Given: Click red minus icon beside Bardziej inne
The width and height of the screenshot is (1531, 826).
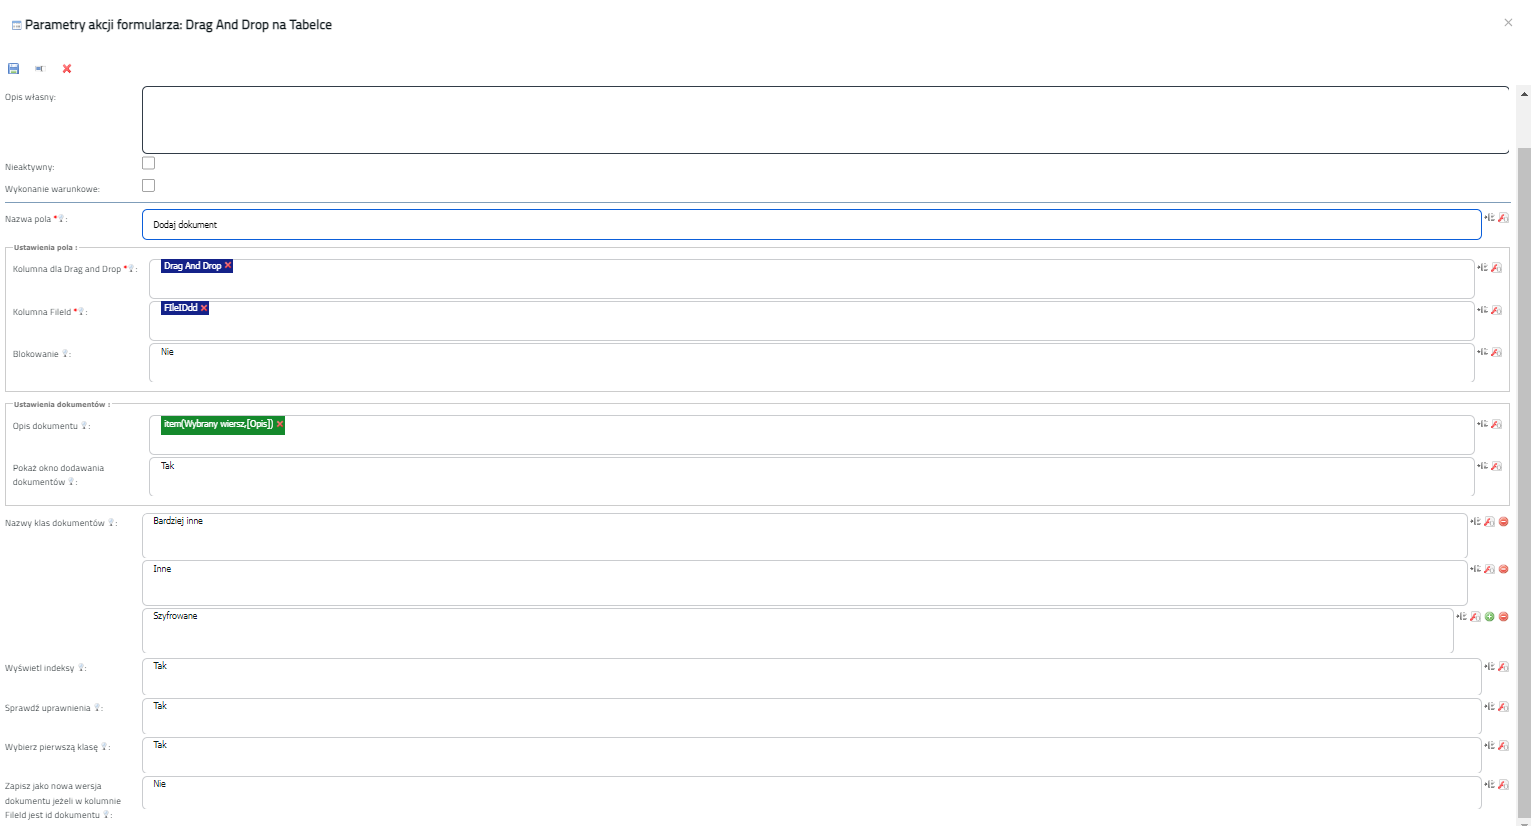Looking at the screenshot, I should [1503, 522].
